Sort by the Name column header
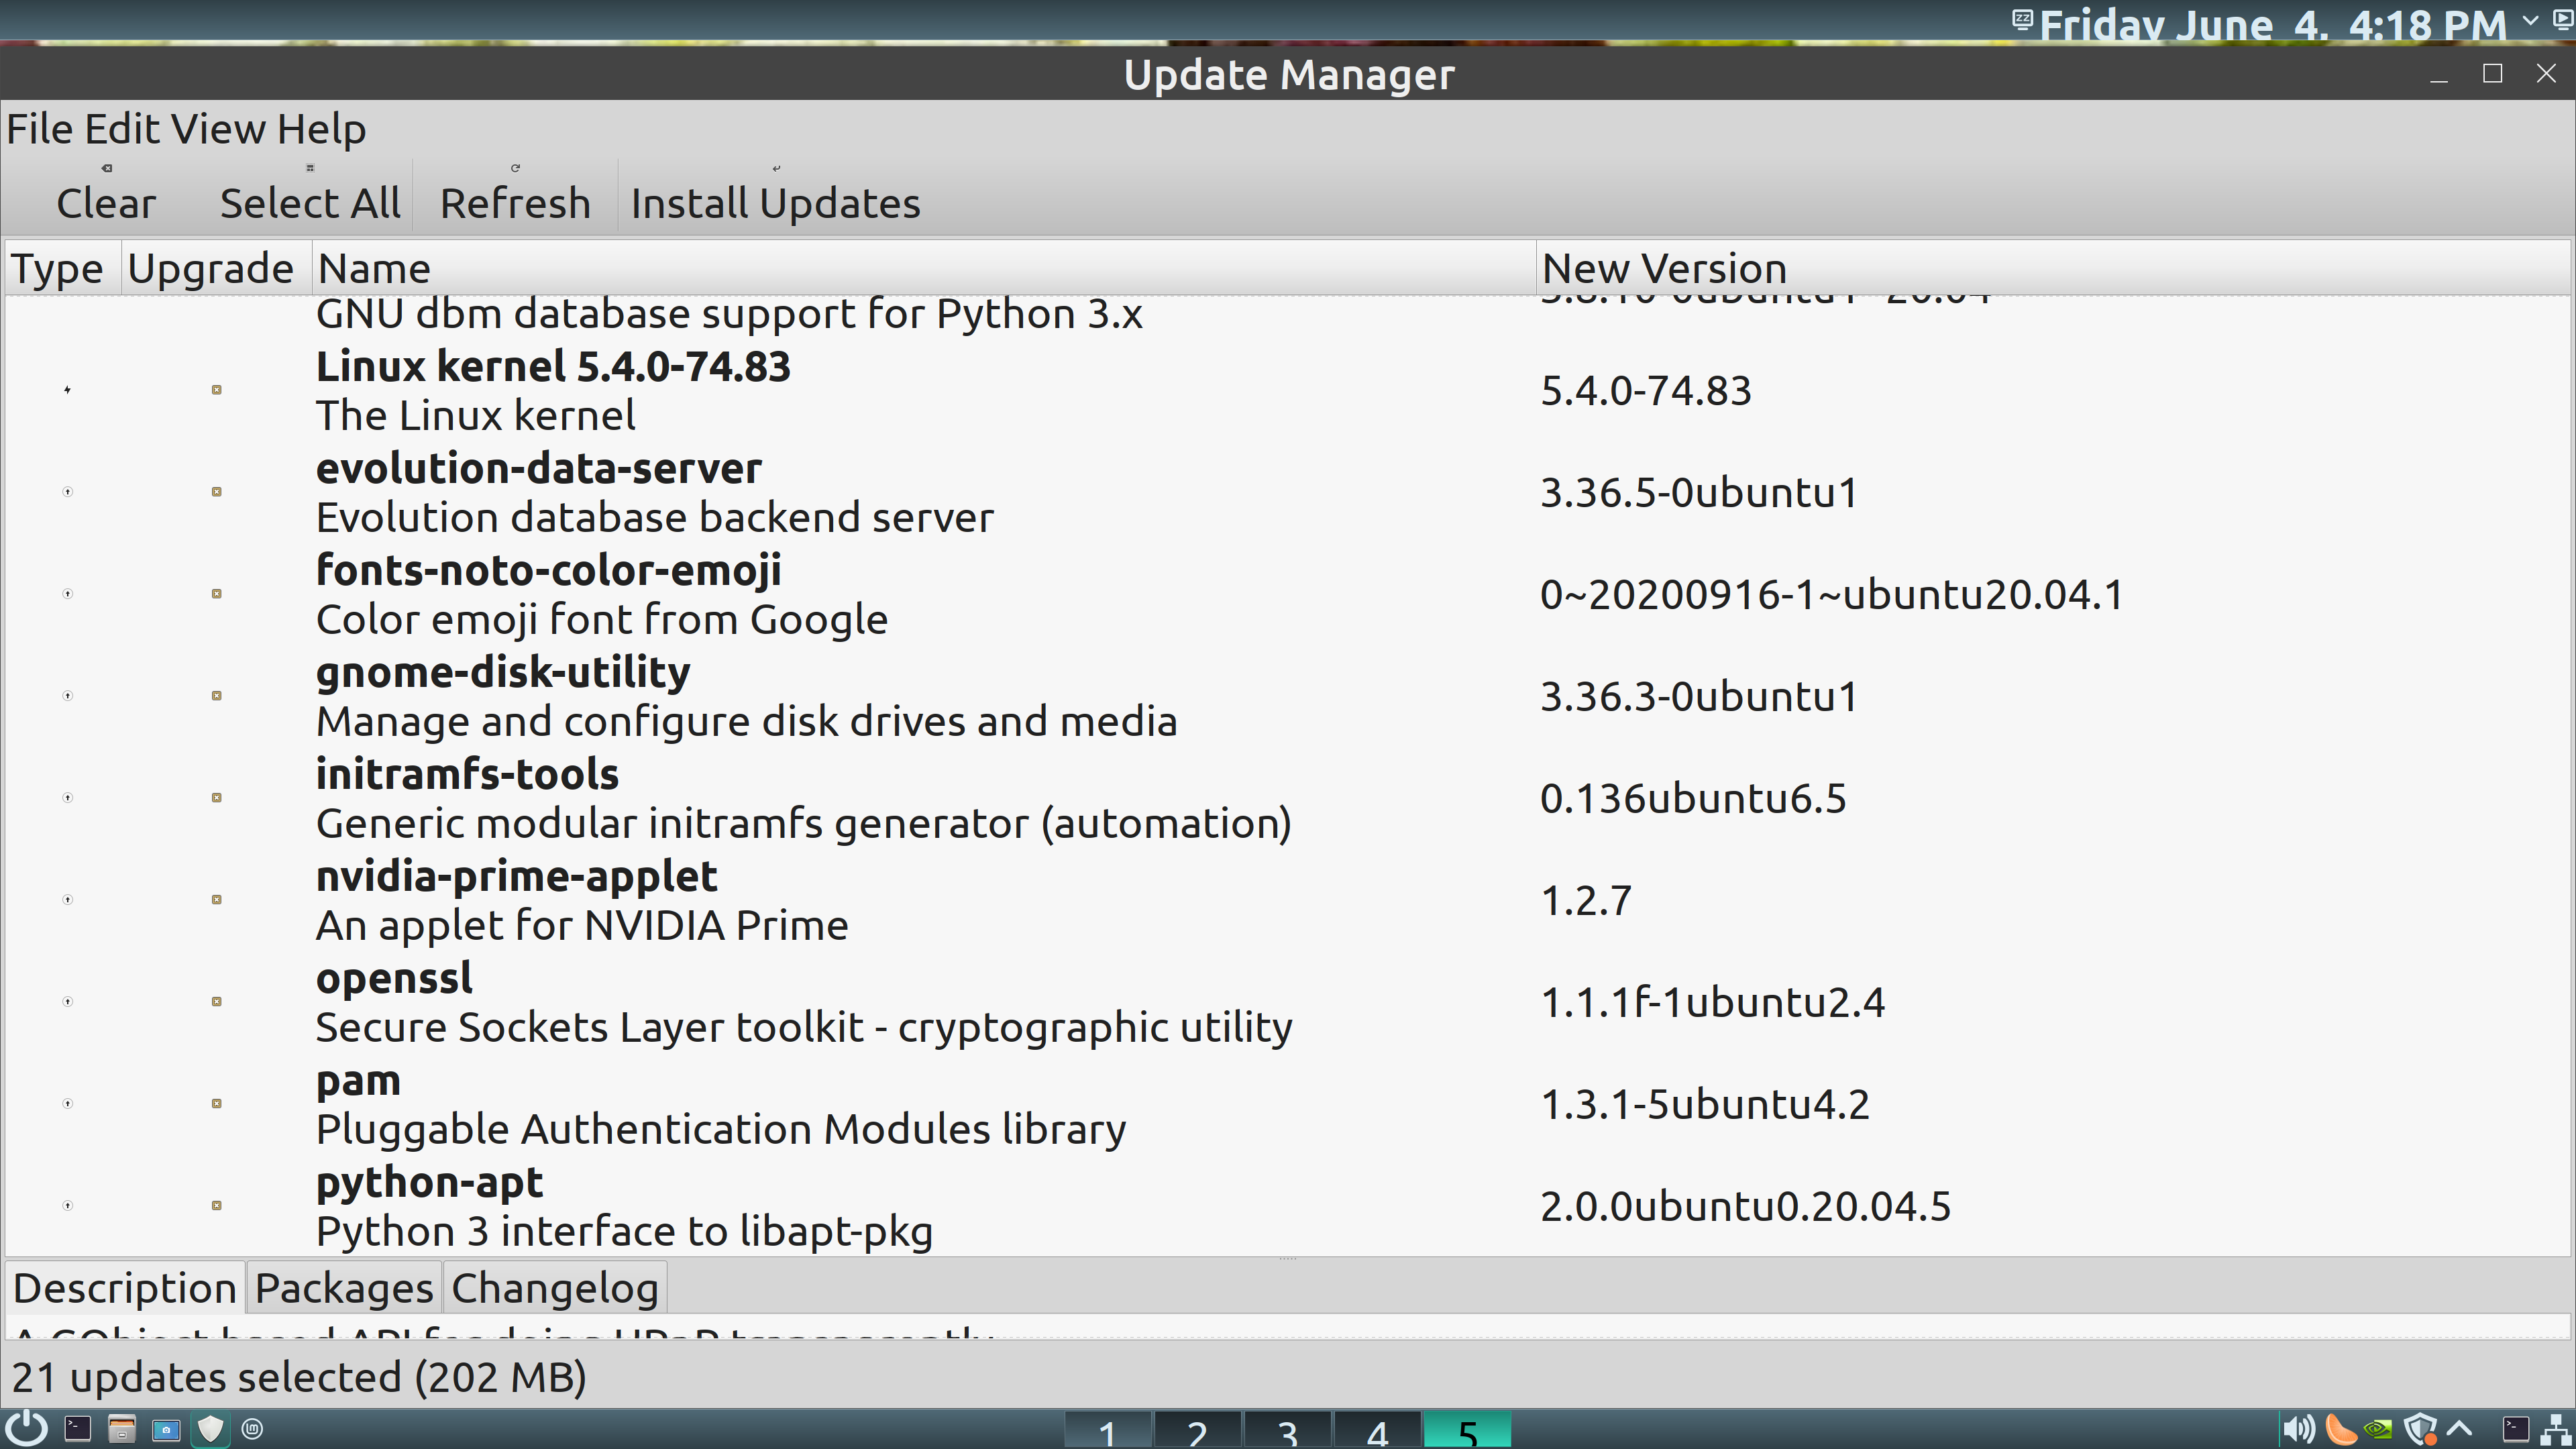This screenshot has width=2576, height=1449. point(923,268)
